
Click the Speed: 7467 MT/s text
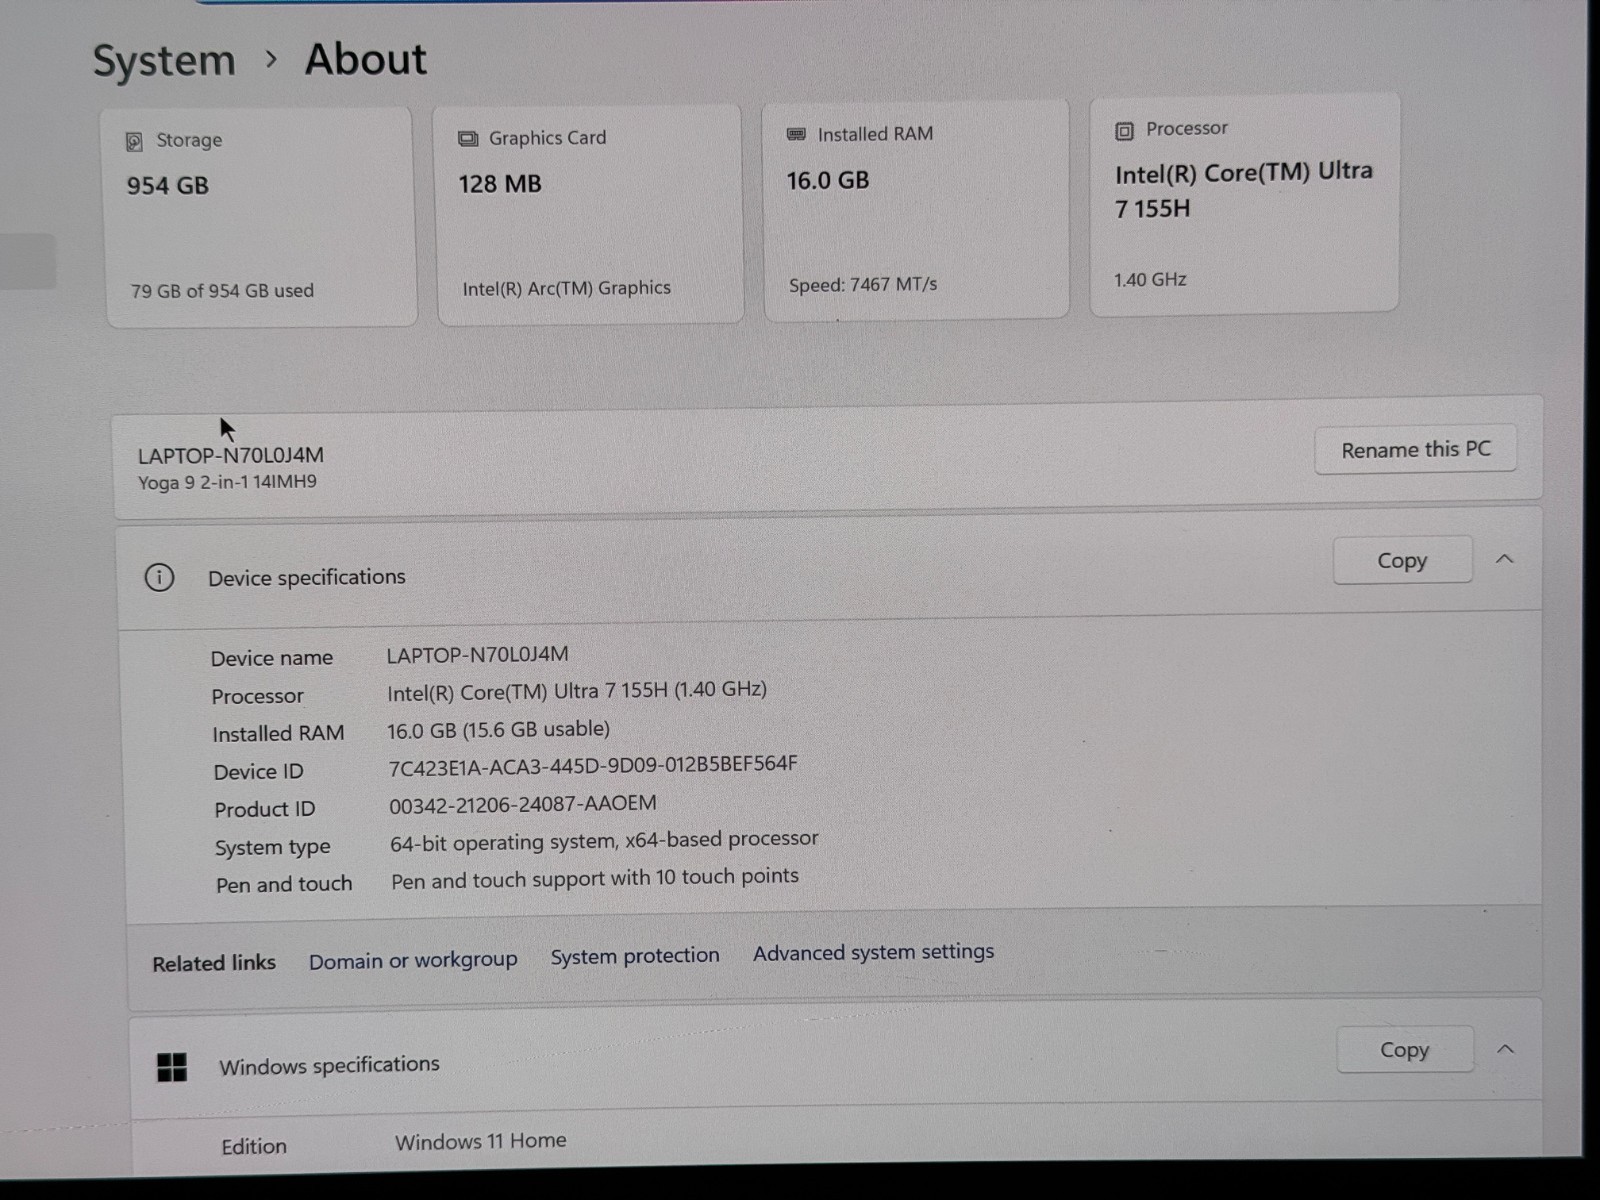pyautogui.click(x=863, y=285)
